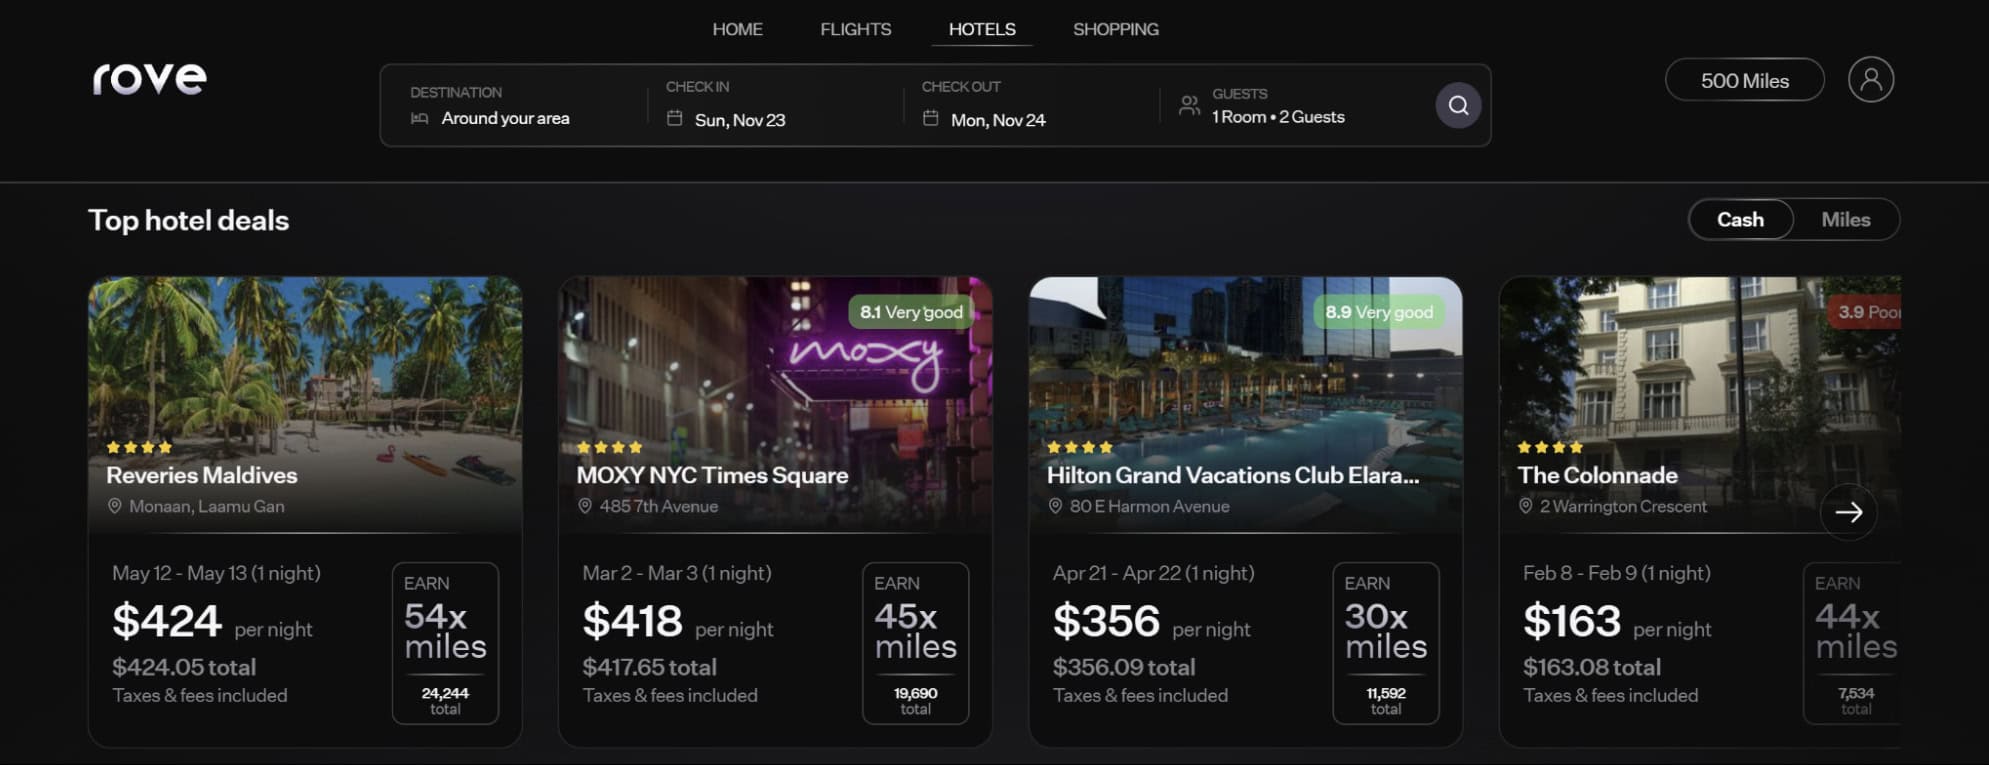1989x765 pixels.
Task: Click the $424 per night price
Action: [212, 622]
